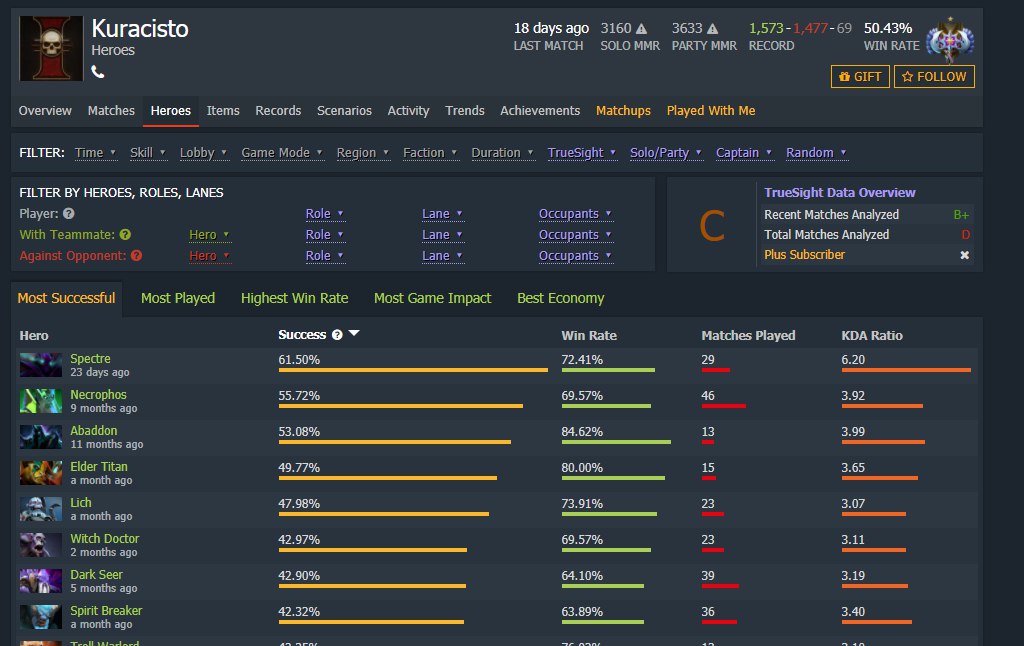The width and height of the screenshot is (1024, 646).
Task: Select the Highest Win Rate tab
Action: point(294,298)
